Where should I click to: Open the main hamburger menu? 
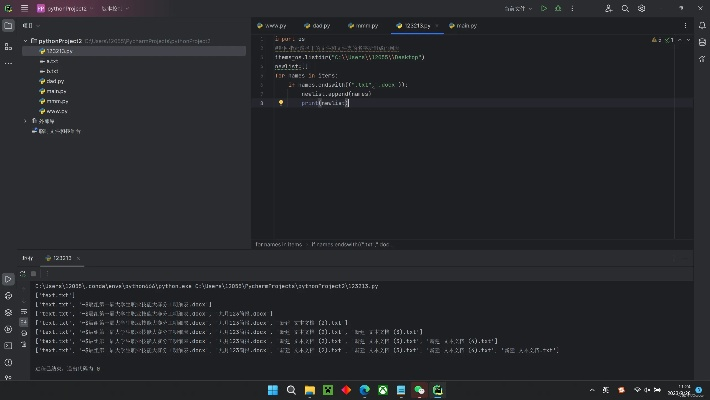pyautogui.click(x=23, y=8)
